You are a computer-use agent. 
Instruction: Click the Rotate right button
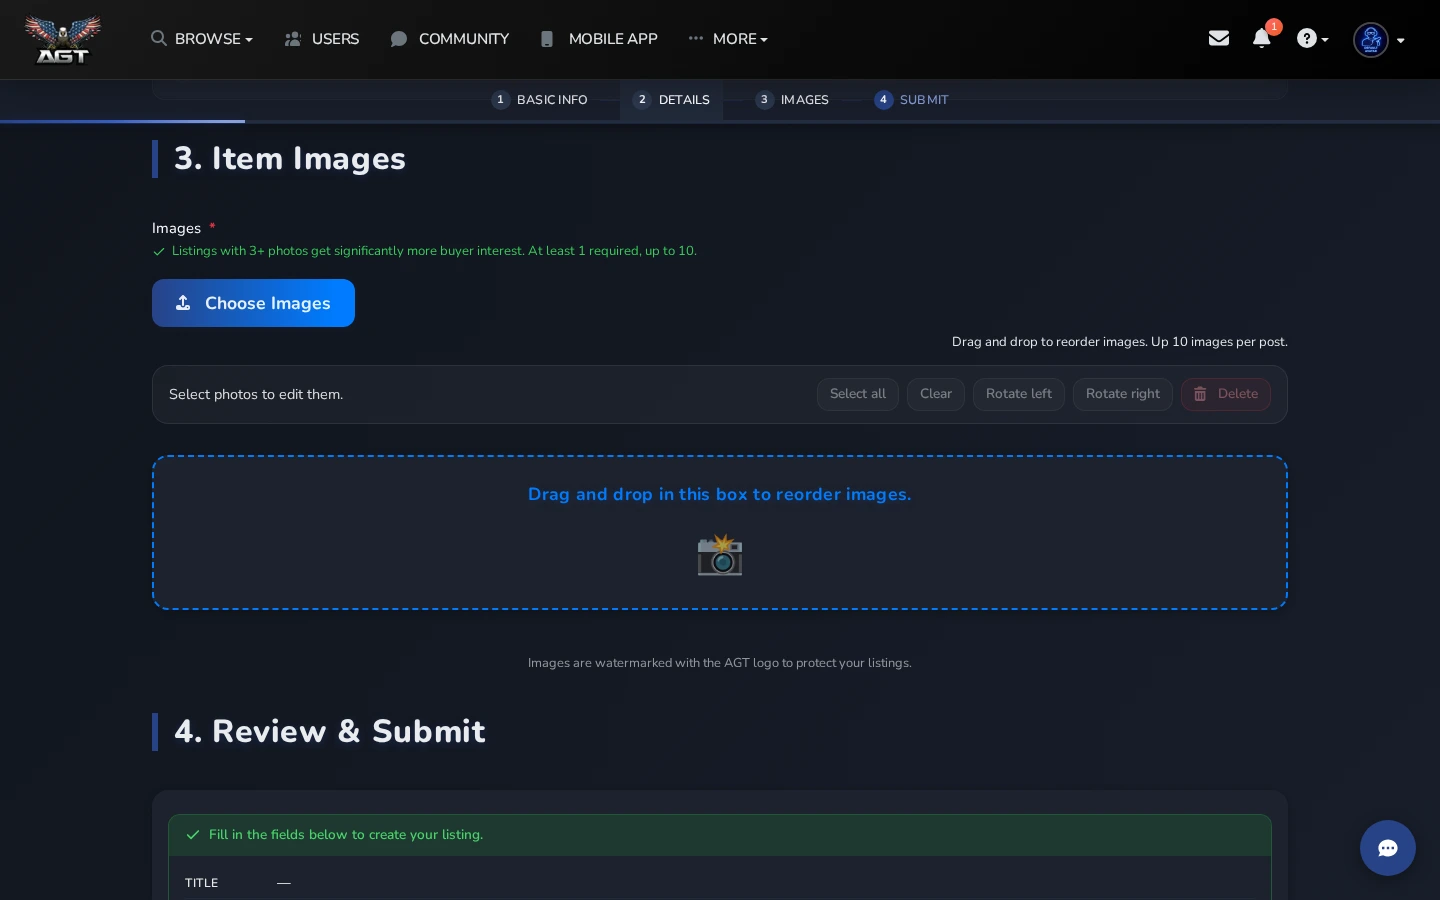pos(1123,394)
